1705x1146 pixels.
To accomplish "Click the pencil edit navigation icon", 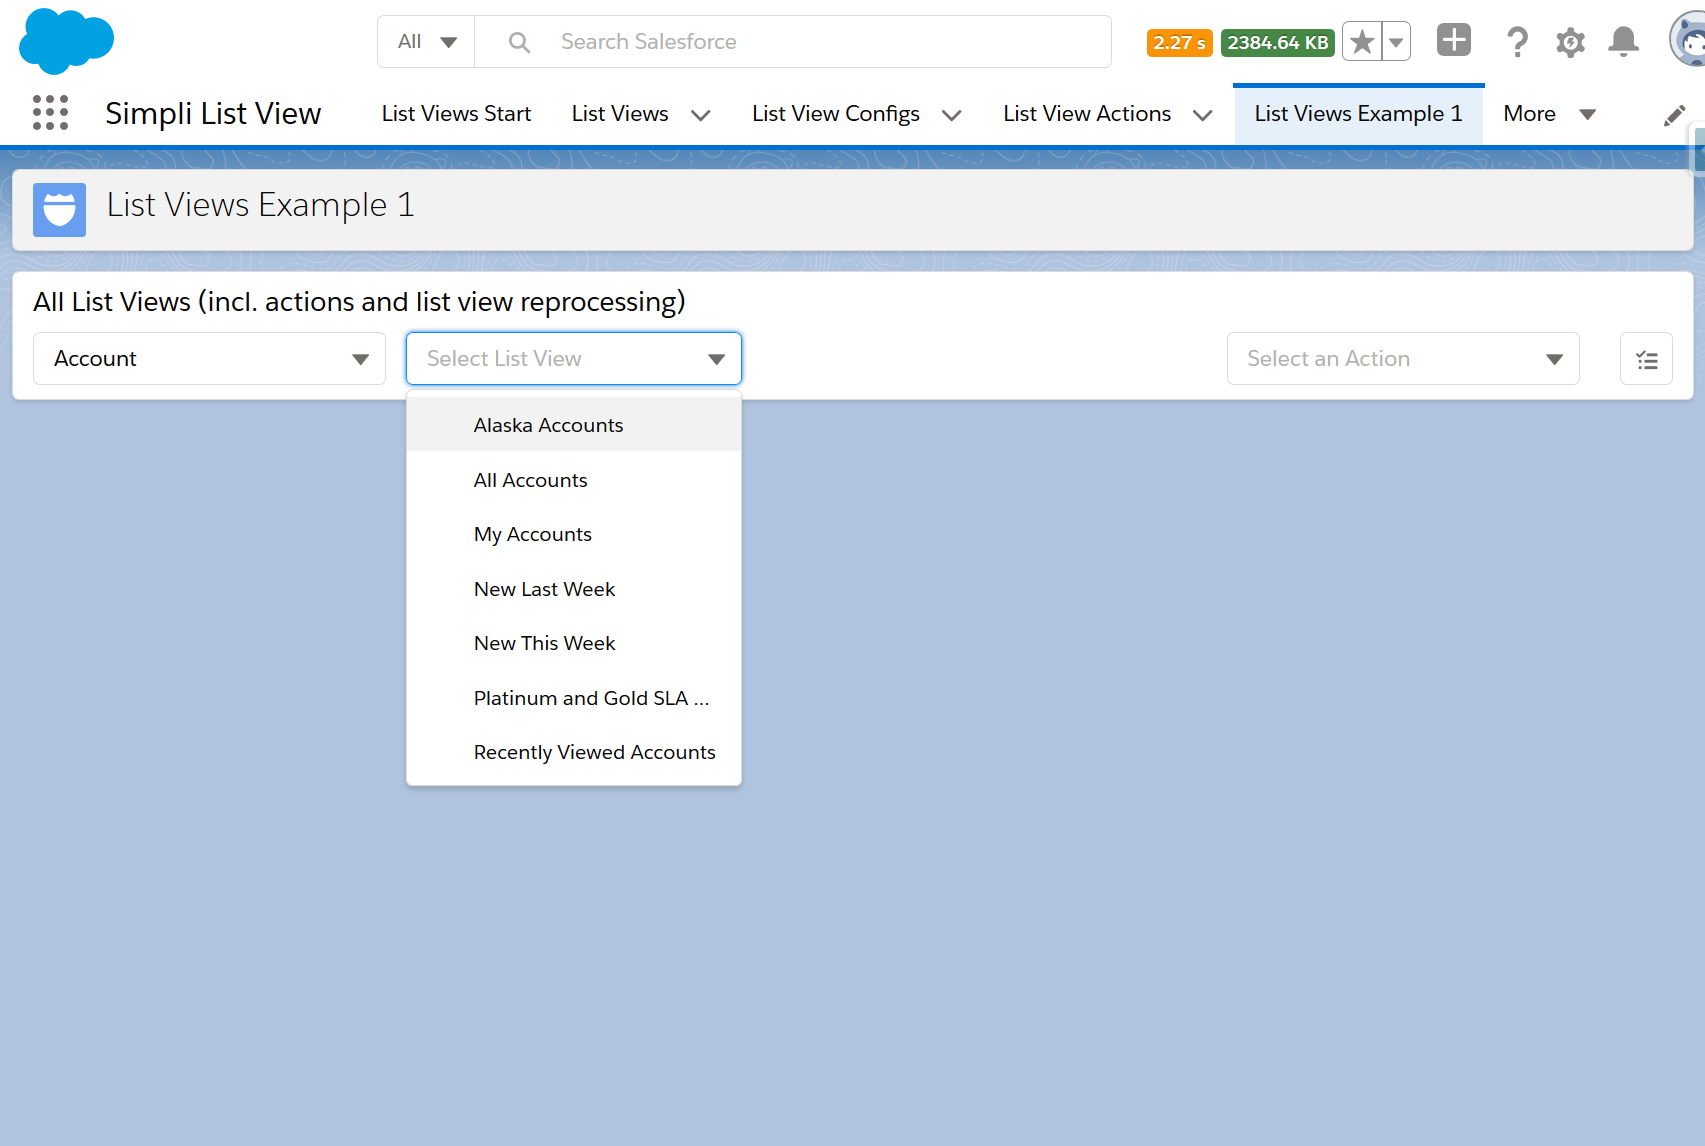I will [x=1674, y=115].
